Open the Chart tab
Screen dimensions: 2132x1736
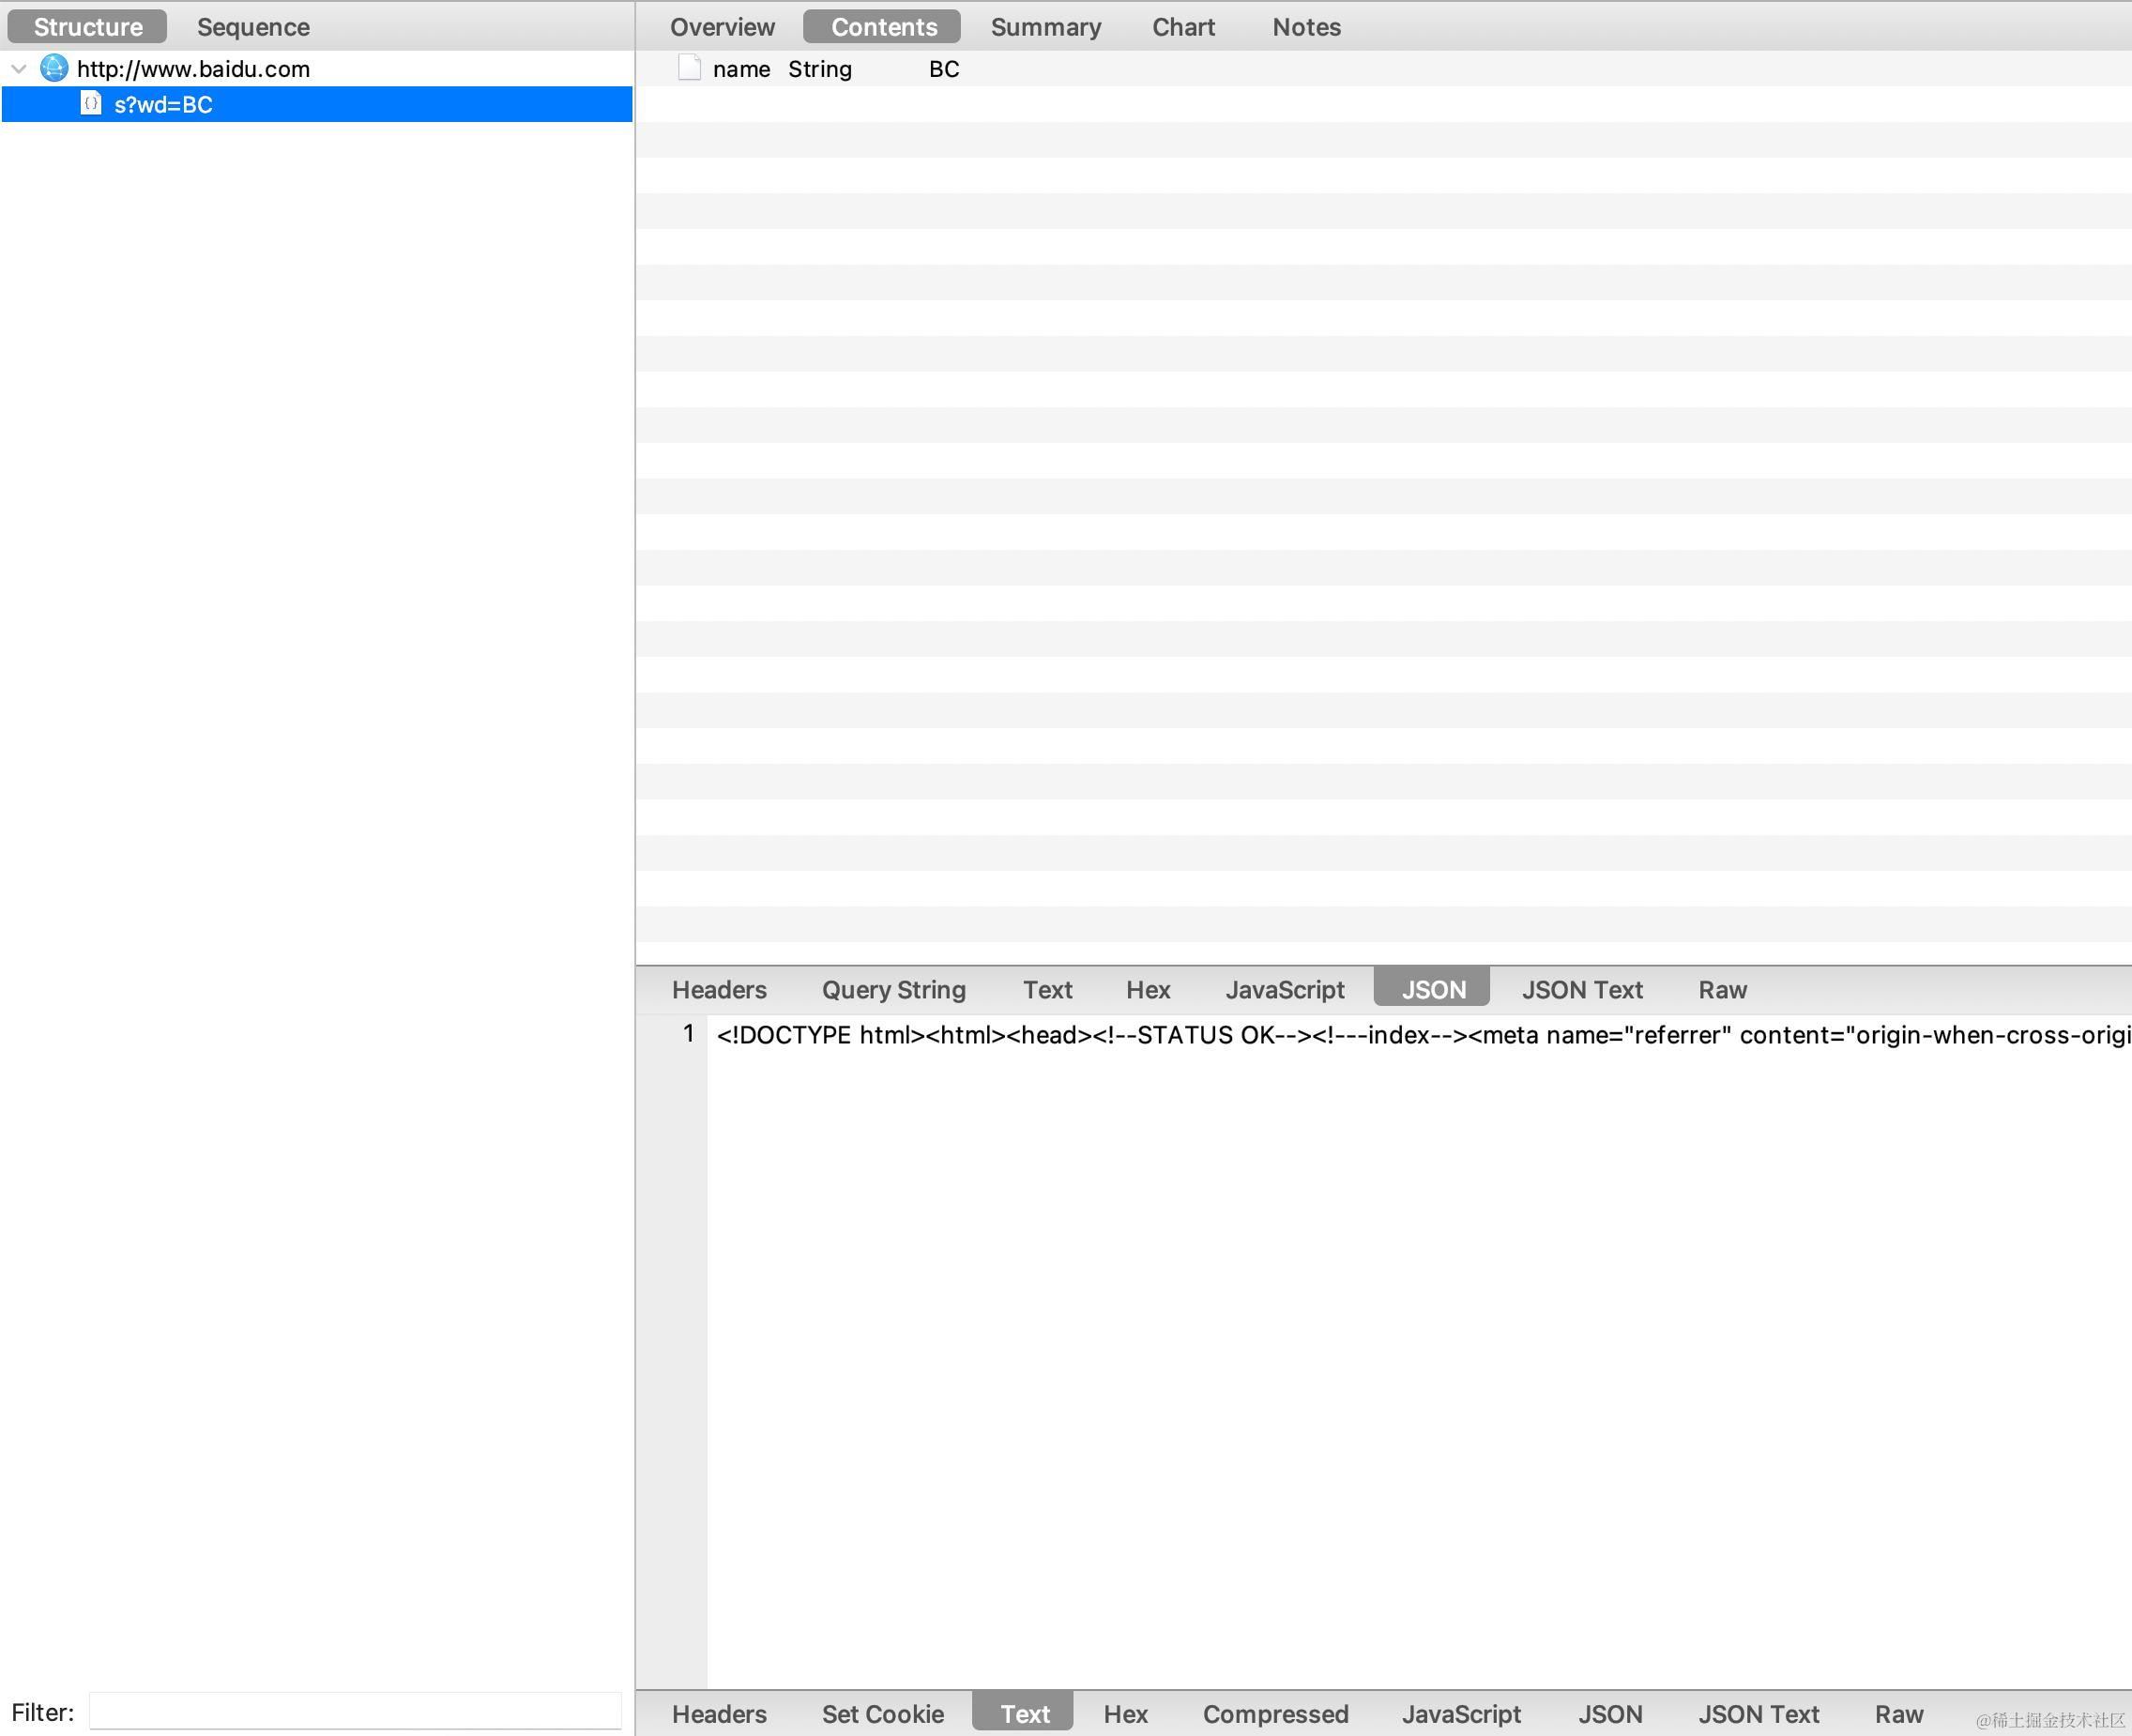point(1183,27)
